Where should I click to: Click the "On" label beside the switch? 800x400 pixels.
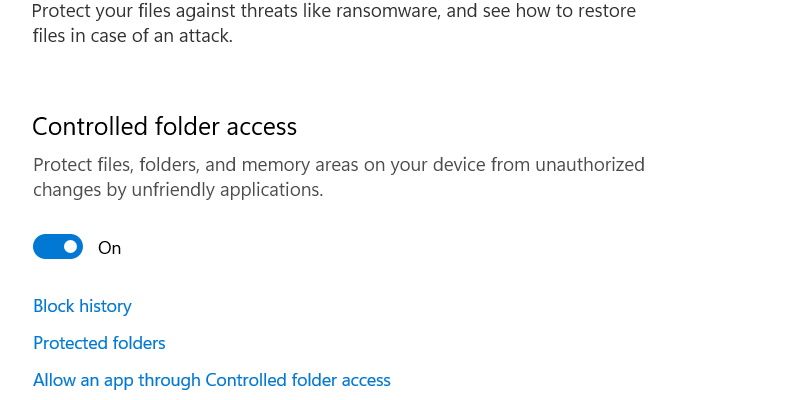[x=109, y=248]
